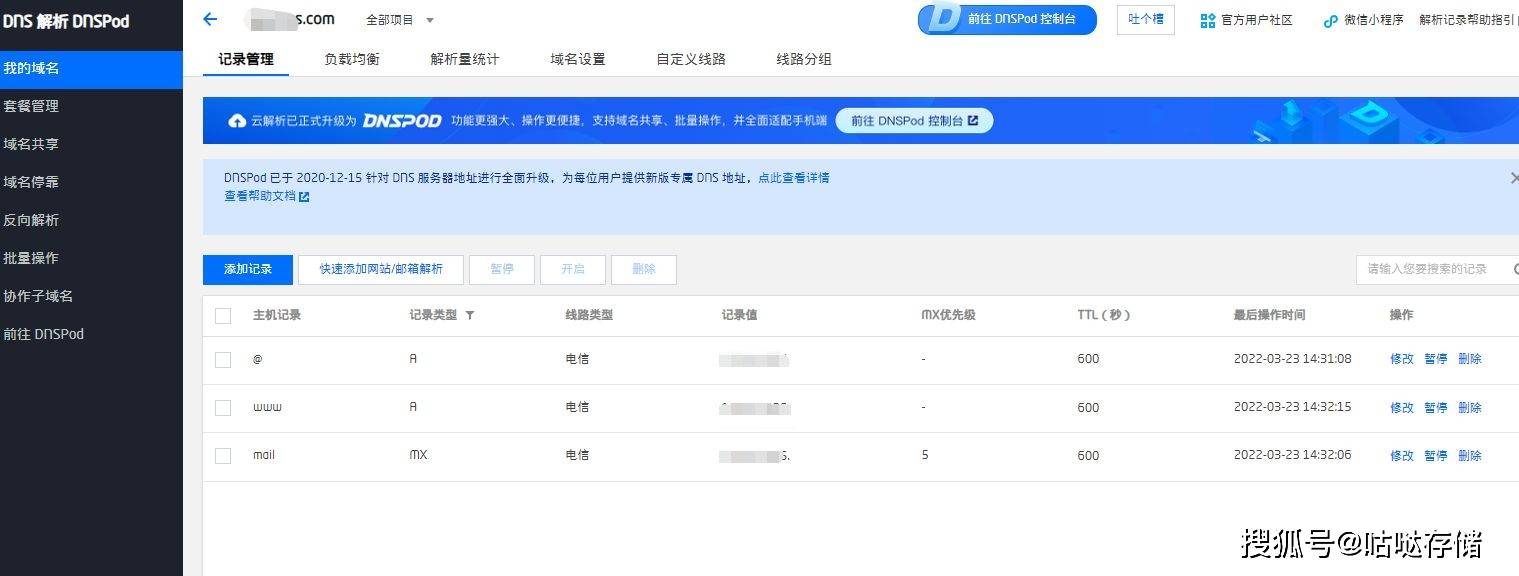Select the 线路分组 tab
Screen dimensions: 1519x576
804,59
